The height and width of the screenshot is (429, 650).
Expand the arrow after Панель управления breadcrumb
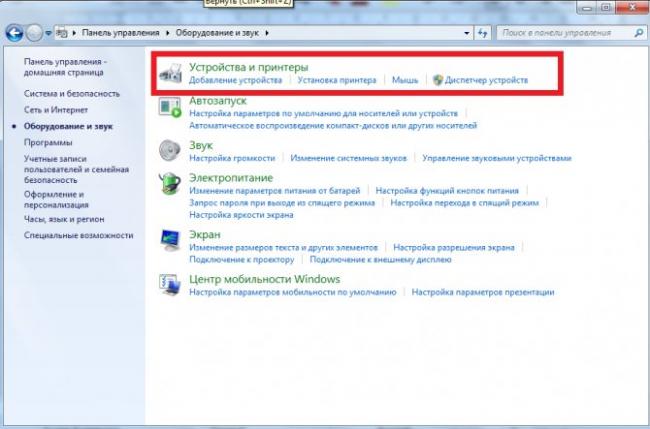167,33
